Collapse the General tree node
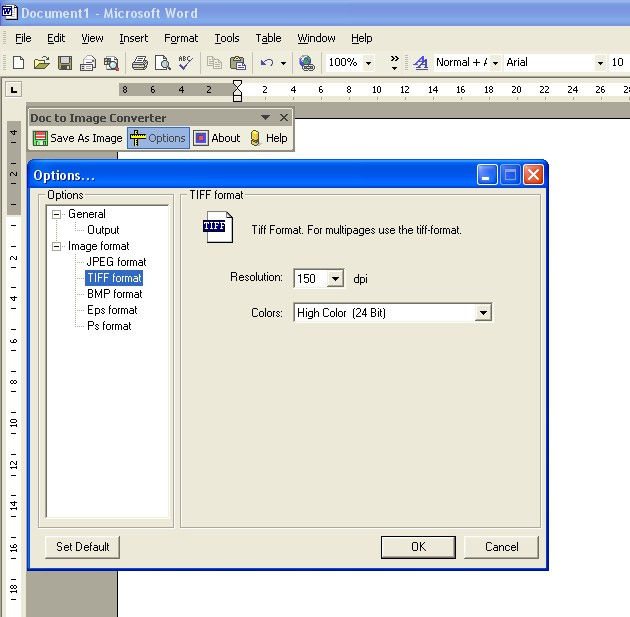Image resolution: width=630 pixels, height=617 pixels. (56, 214)
